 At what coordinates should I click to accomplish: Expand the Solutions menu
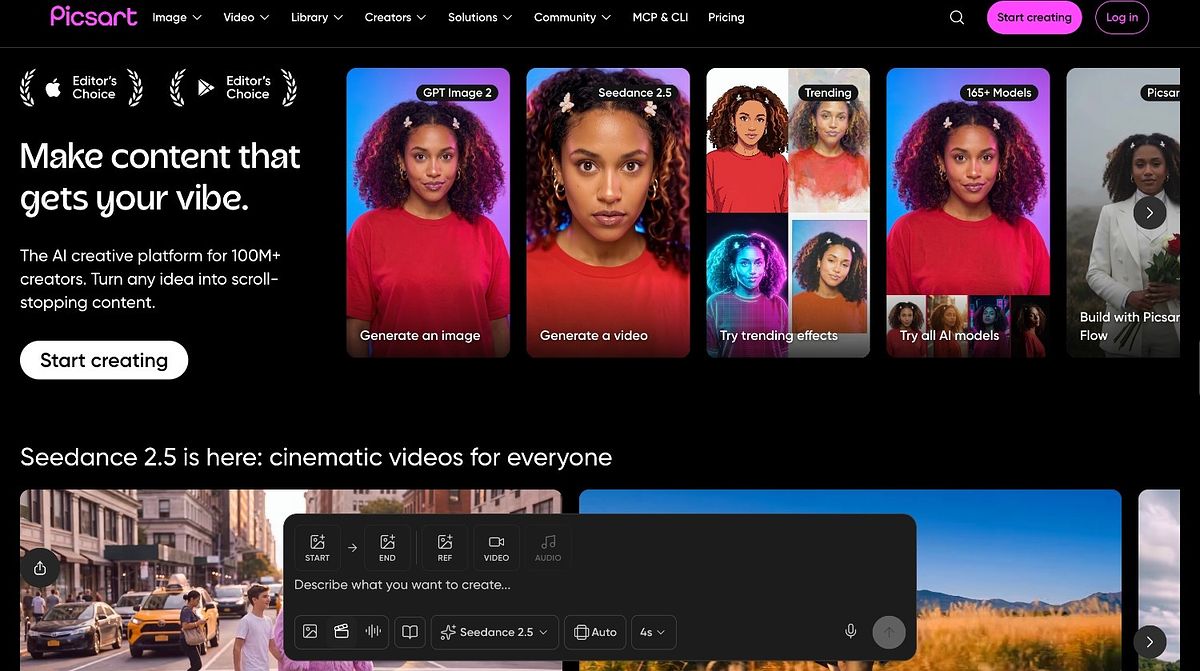tap(480, 17)
